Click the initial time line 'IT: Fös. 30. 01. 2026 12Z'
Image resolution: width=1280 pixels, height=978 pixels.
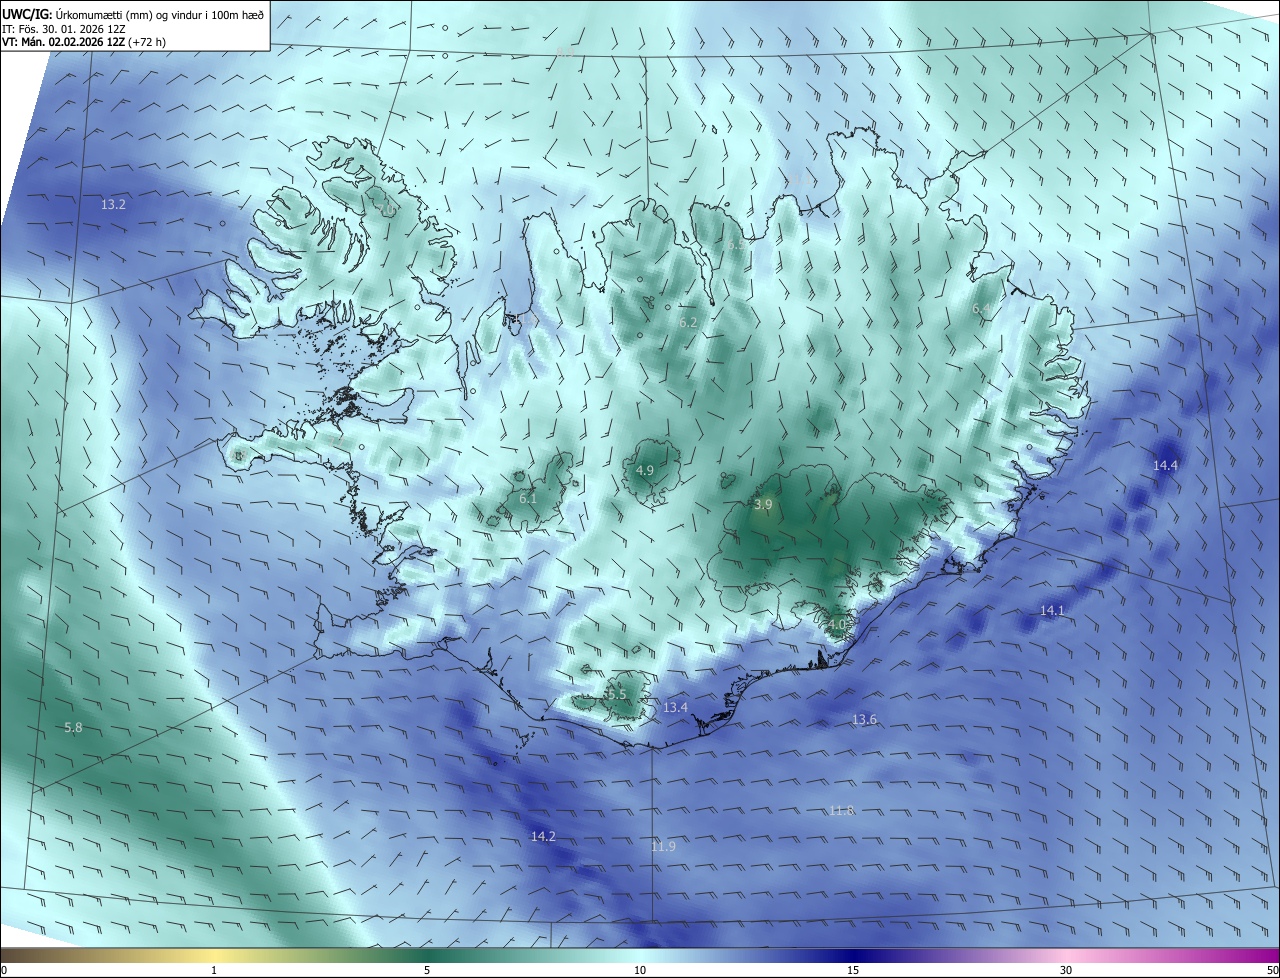[x=65, y=28]
